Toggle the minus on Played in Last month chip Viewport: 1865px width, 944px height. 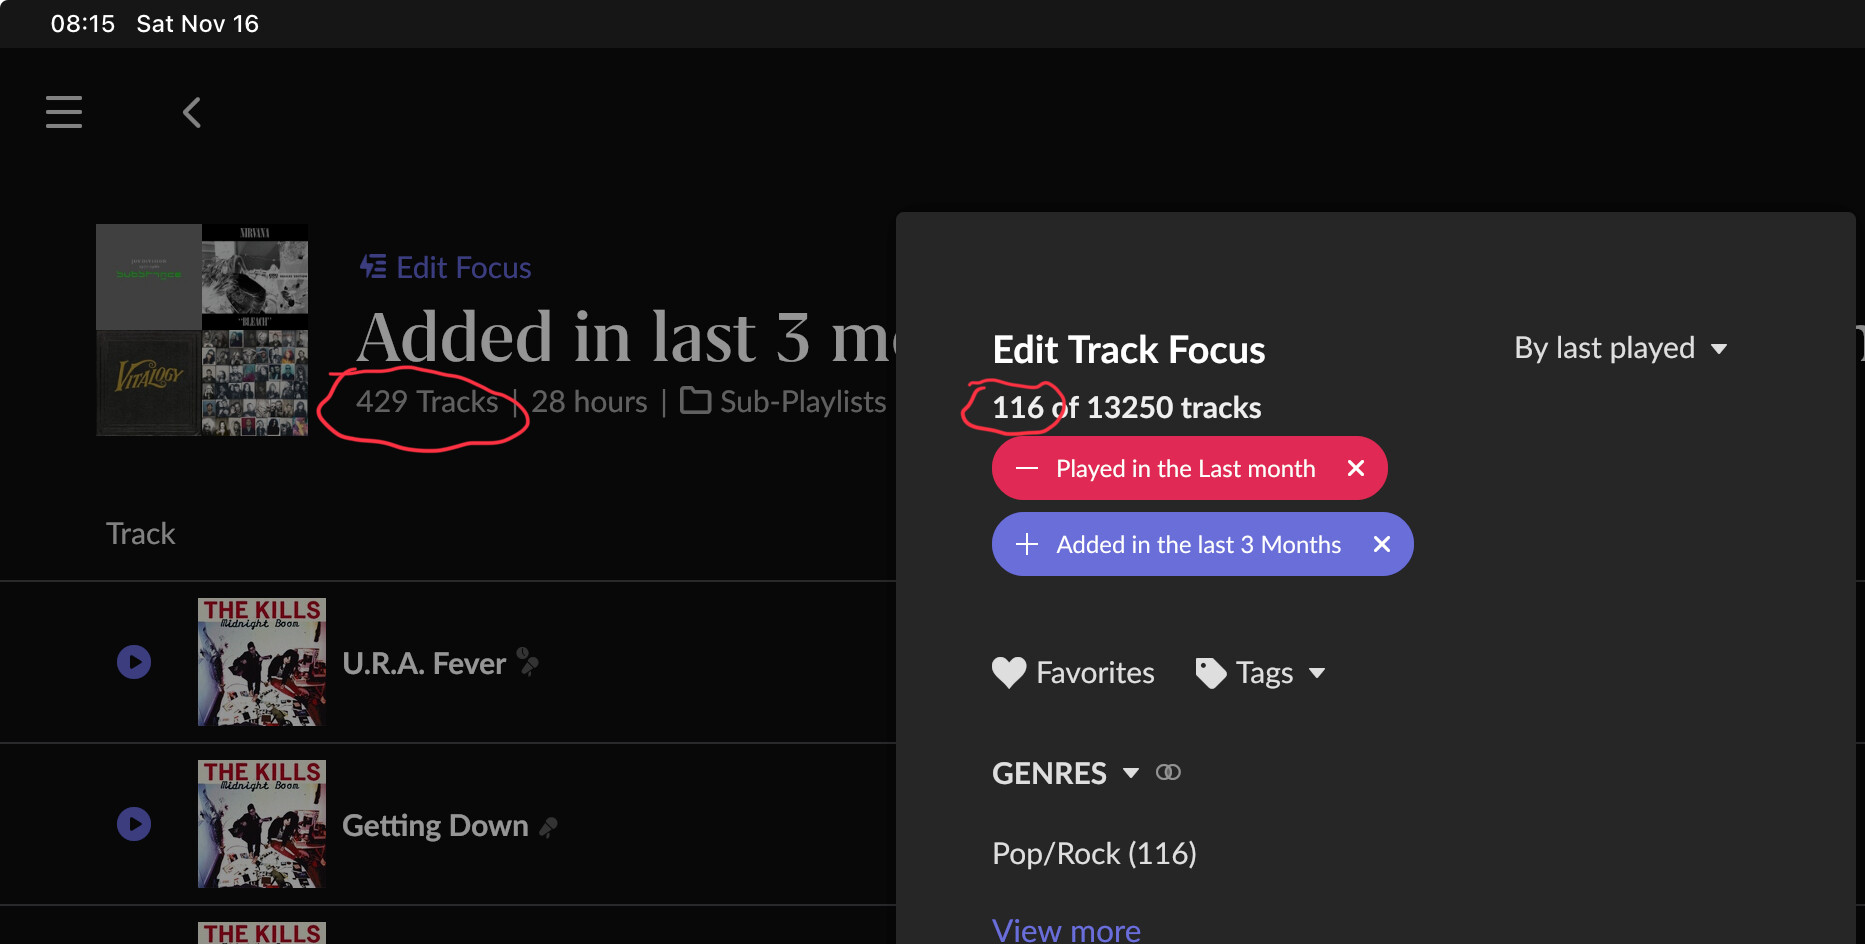(1028, 467)
